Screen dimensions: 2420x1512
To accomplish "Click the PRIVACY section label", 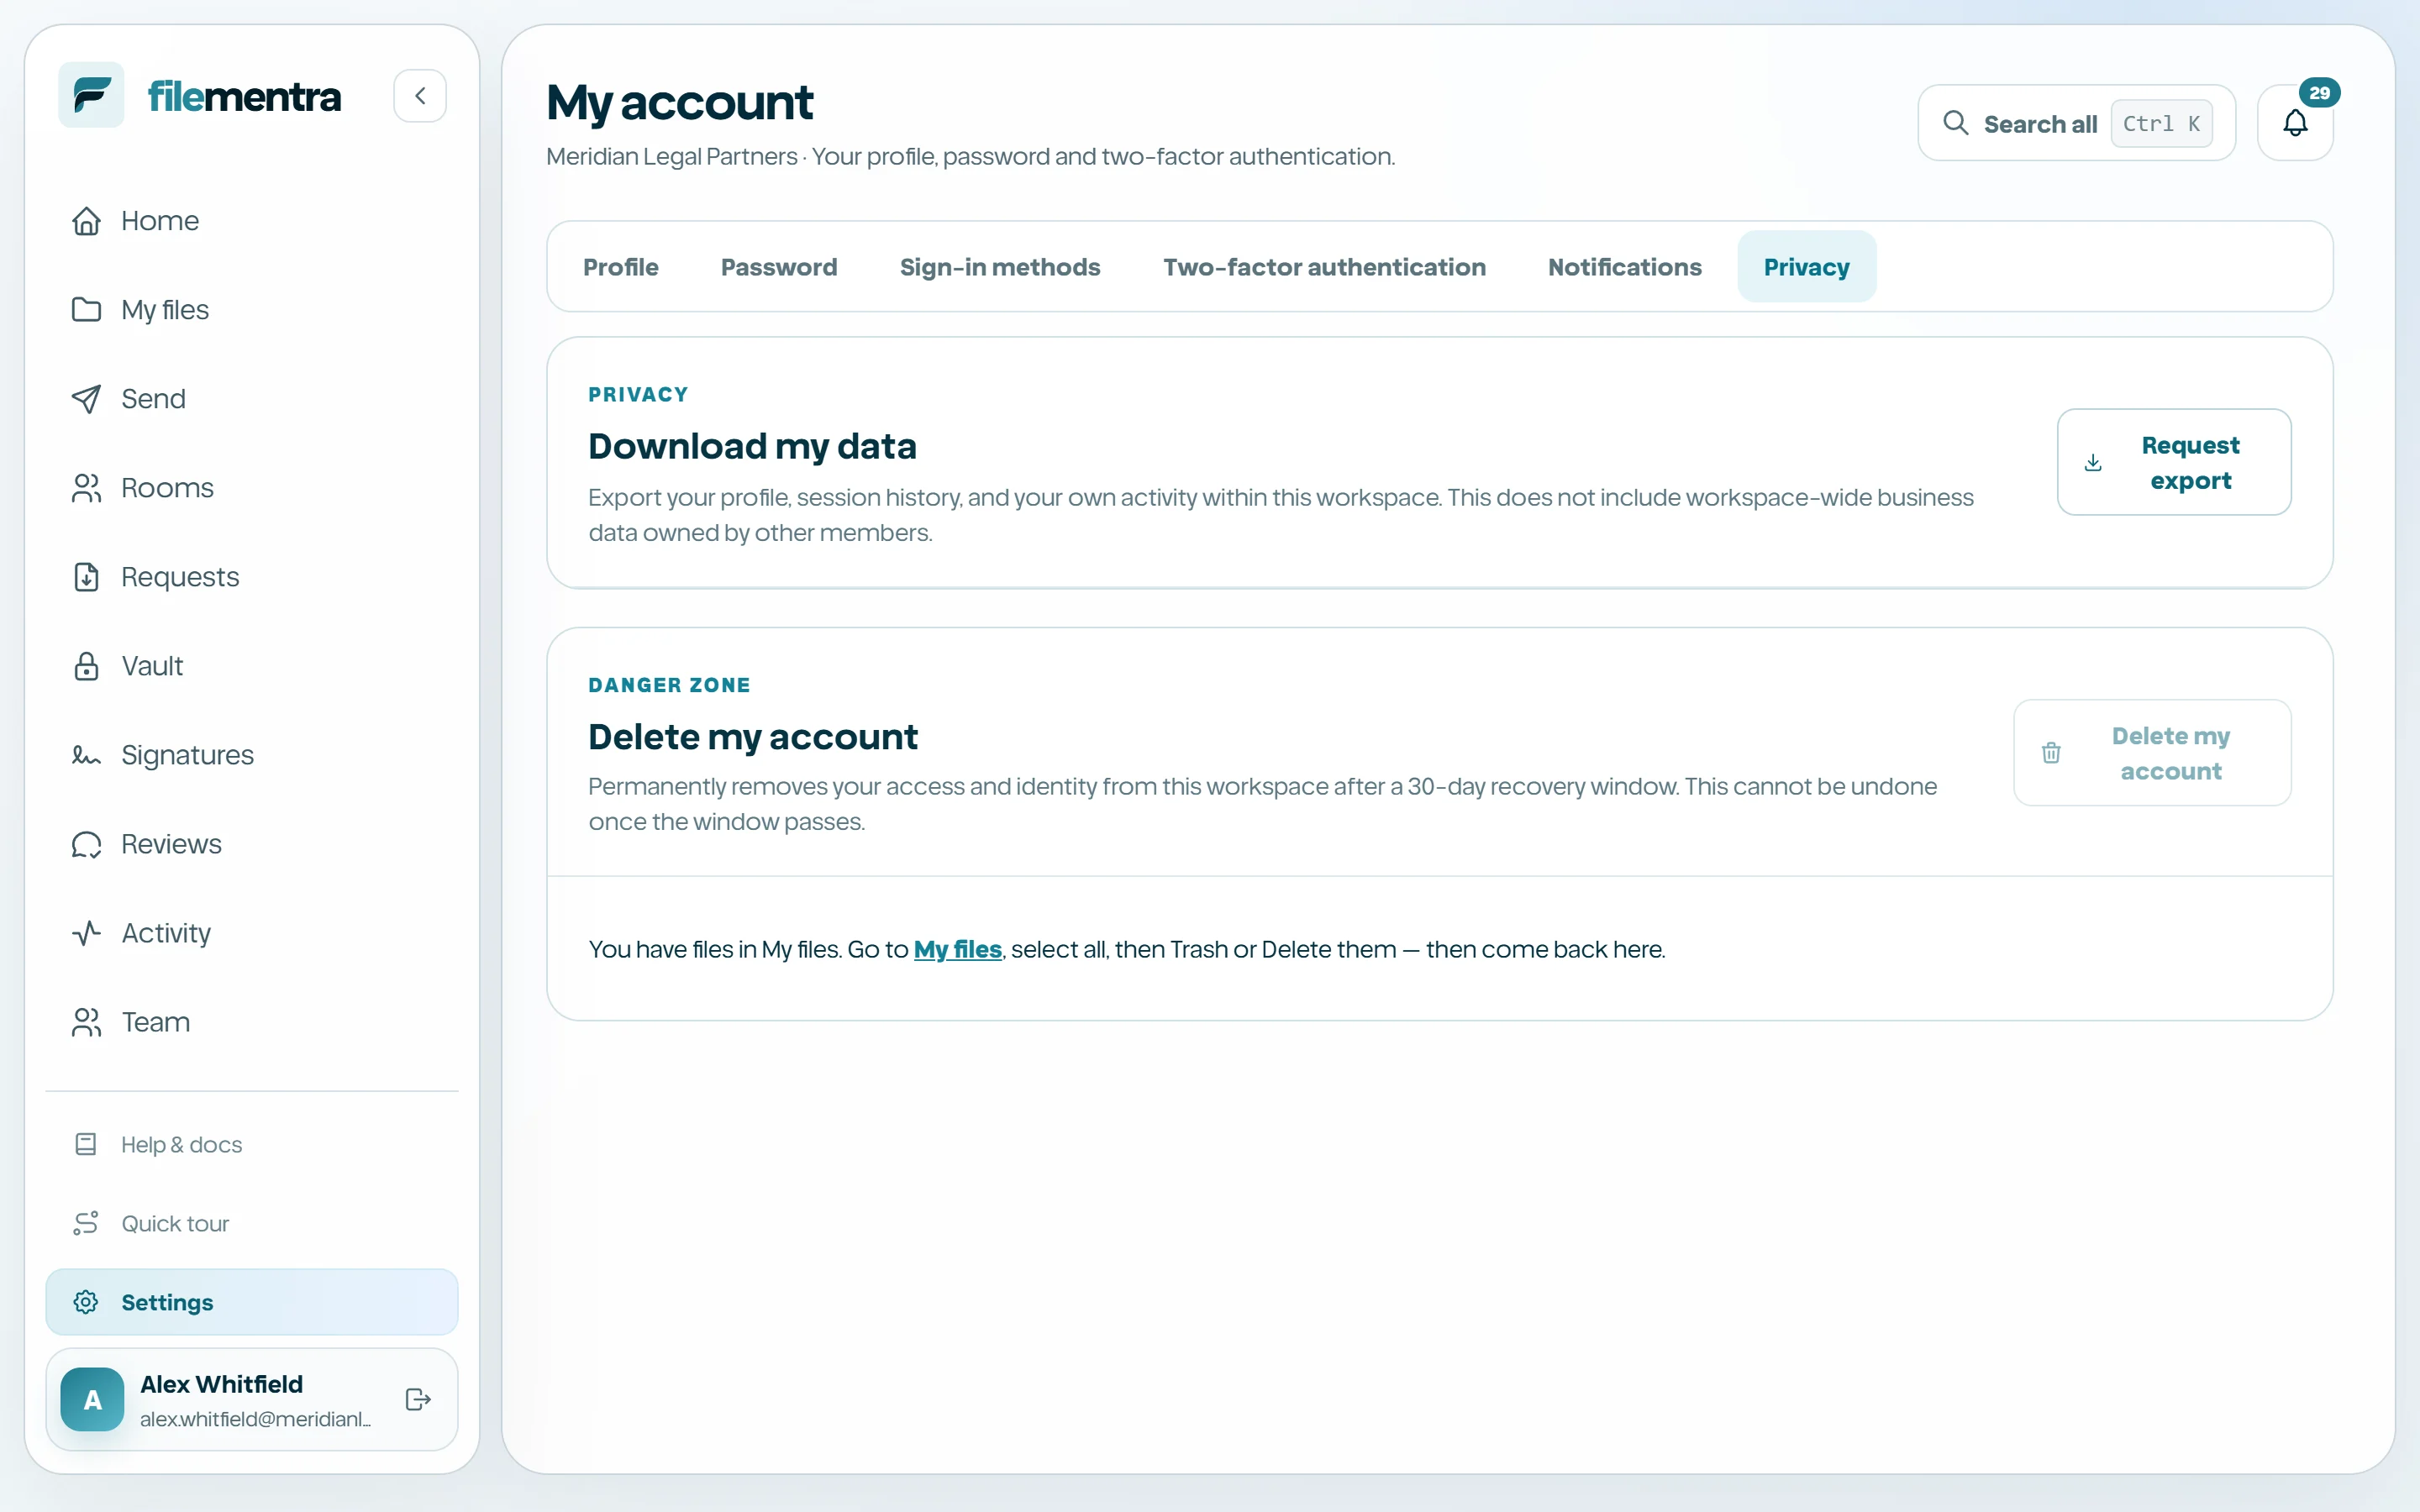I will (x=638, y=394).
